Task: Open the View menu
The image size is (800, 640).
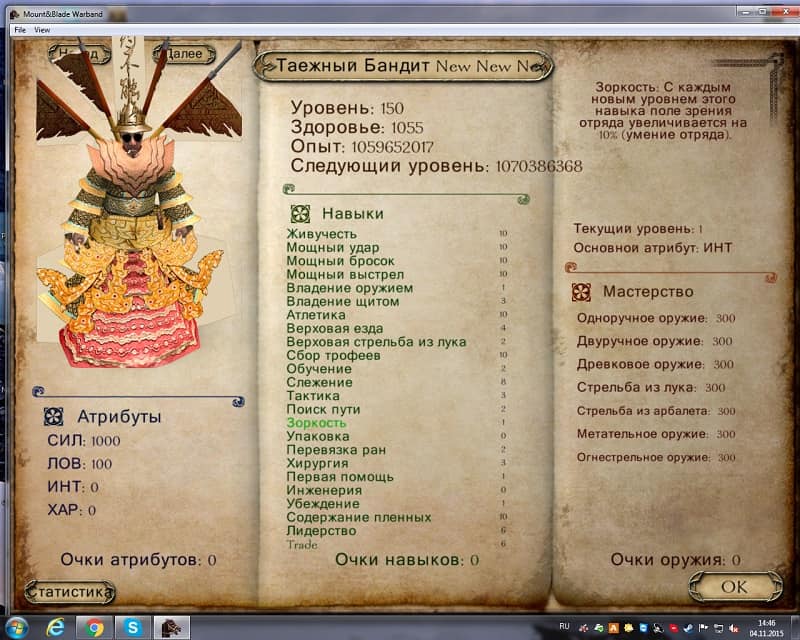Action: (42, 30)
